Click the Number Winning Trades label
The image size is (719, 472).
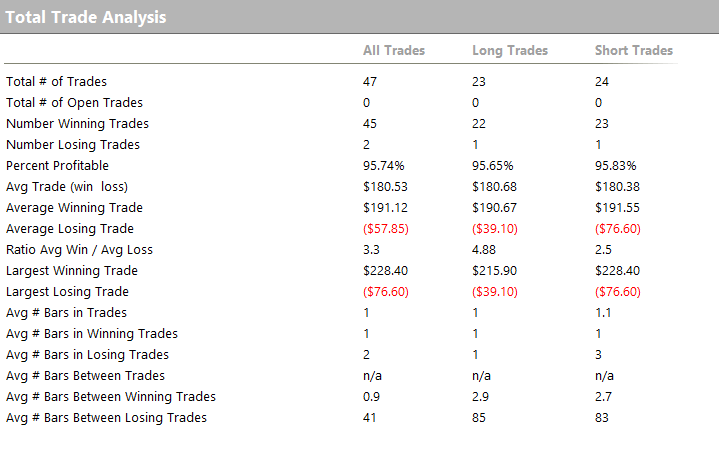[x=77, y=124]
